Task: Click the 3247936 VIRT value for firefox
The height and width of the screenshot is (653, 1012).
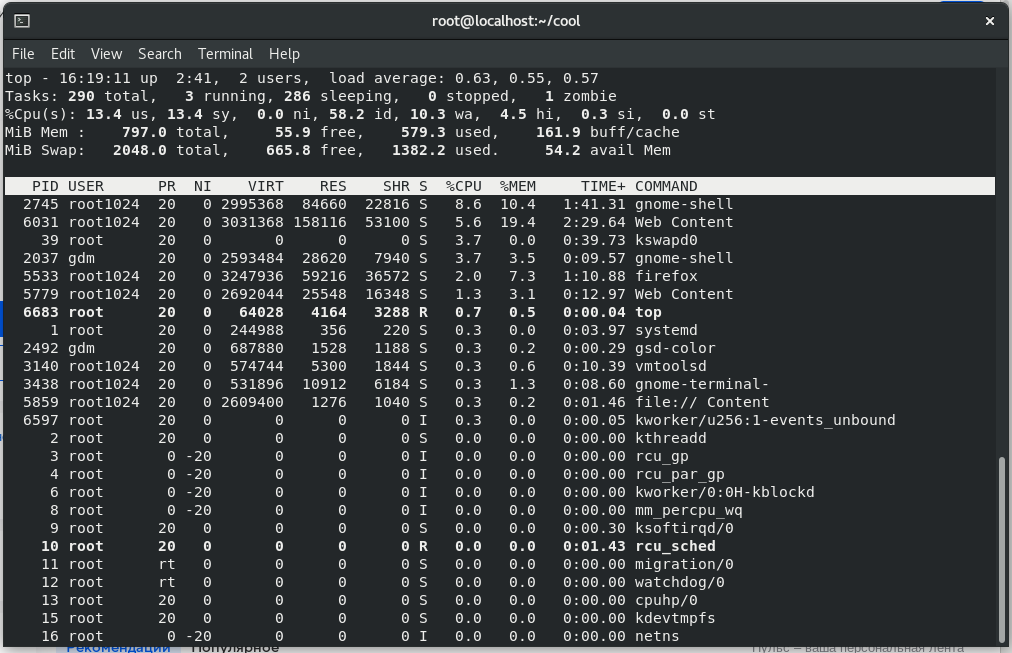Action: click(x=252, y=277)
